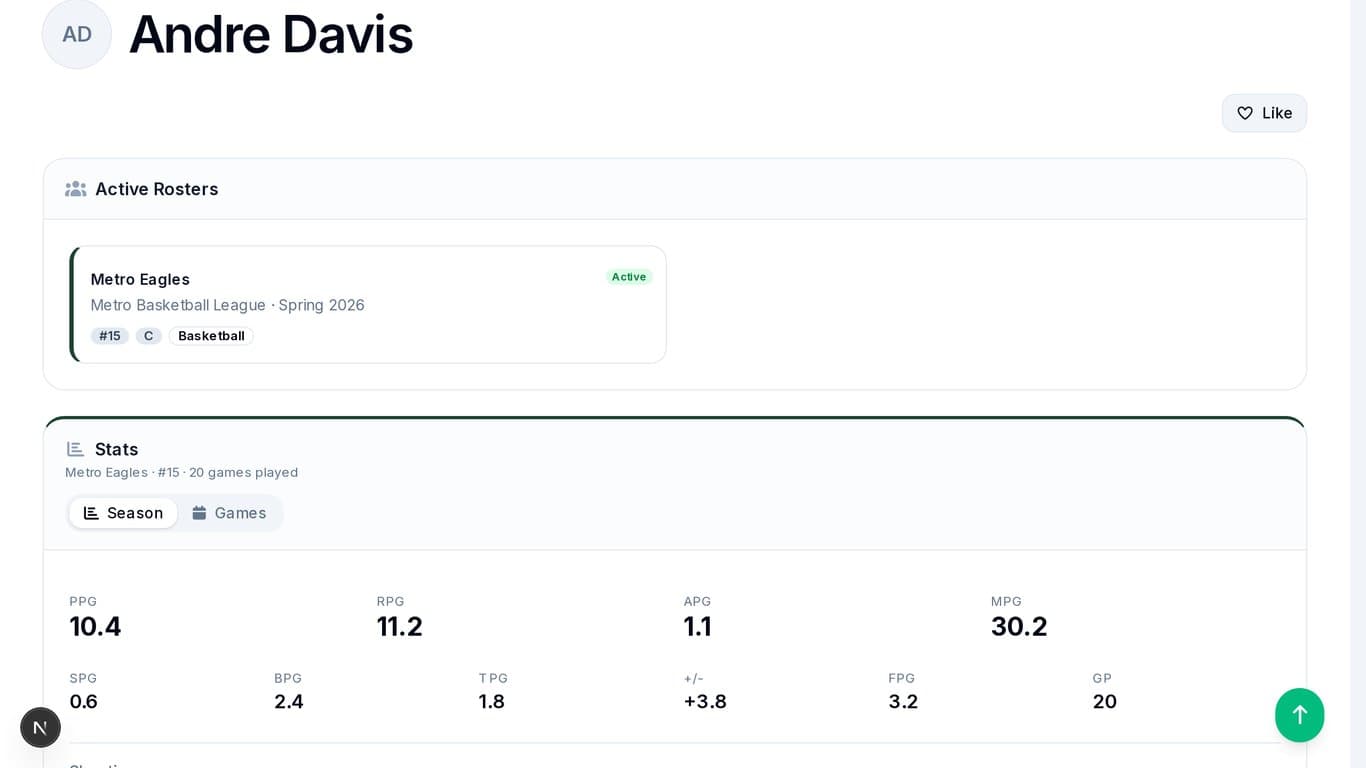The image size is (1366, 768).
Task: Click the calendar icon on Games tab
Action: pyautogui.click(x=199, y=513)
